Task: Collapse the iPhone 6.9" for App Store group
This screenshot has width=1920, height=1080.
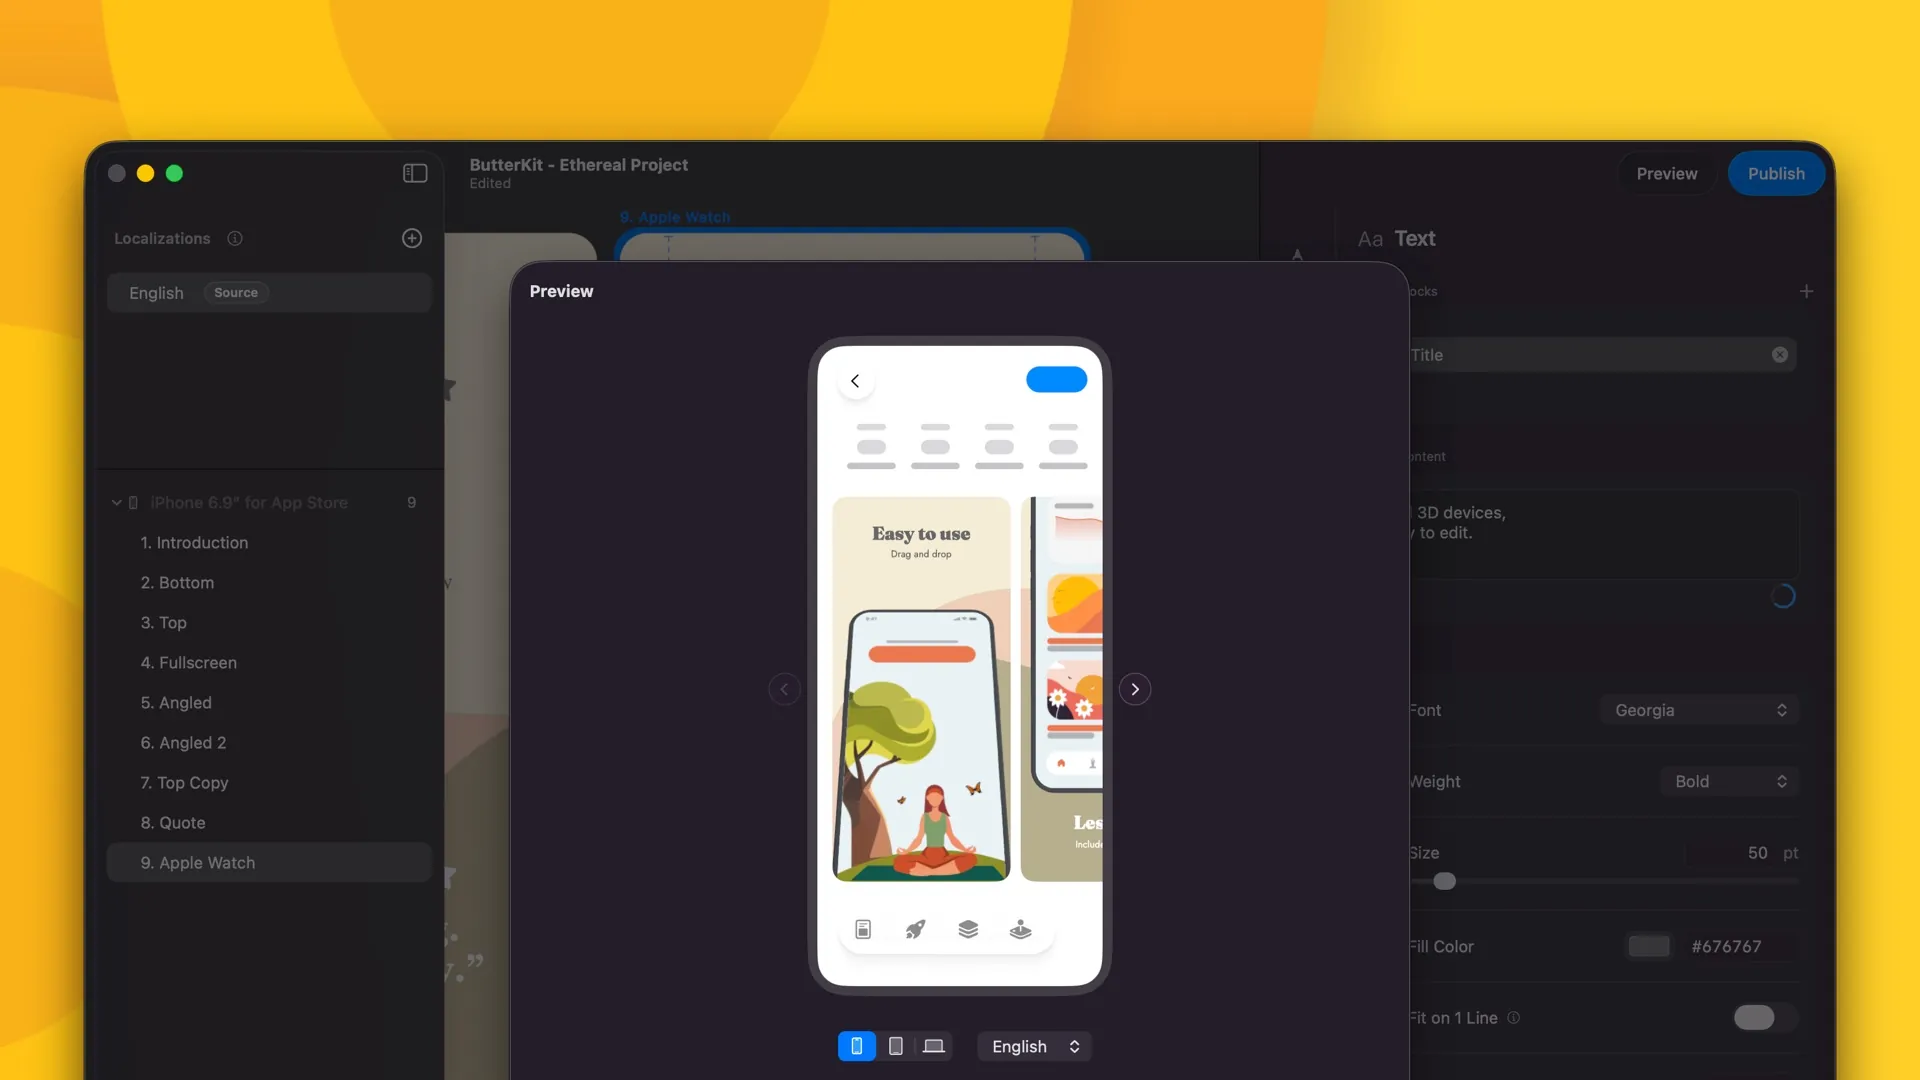Action: click(116, 502)
